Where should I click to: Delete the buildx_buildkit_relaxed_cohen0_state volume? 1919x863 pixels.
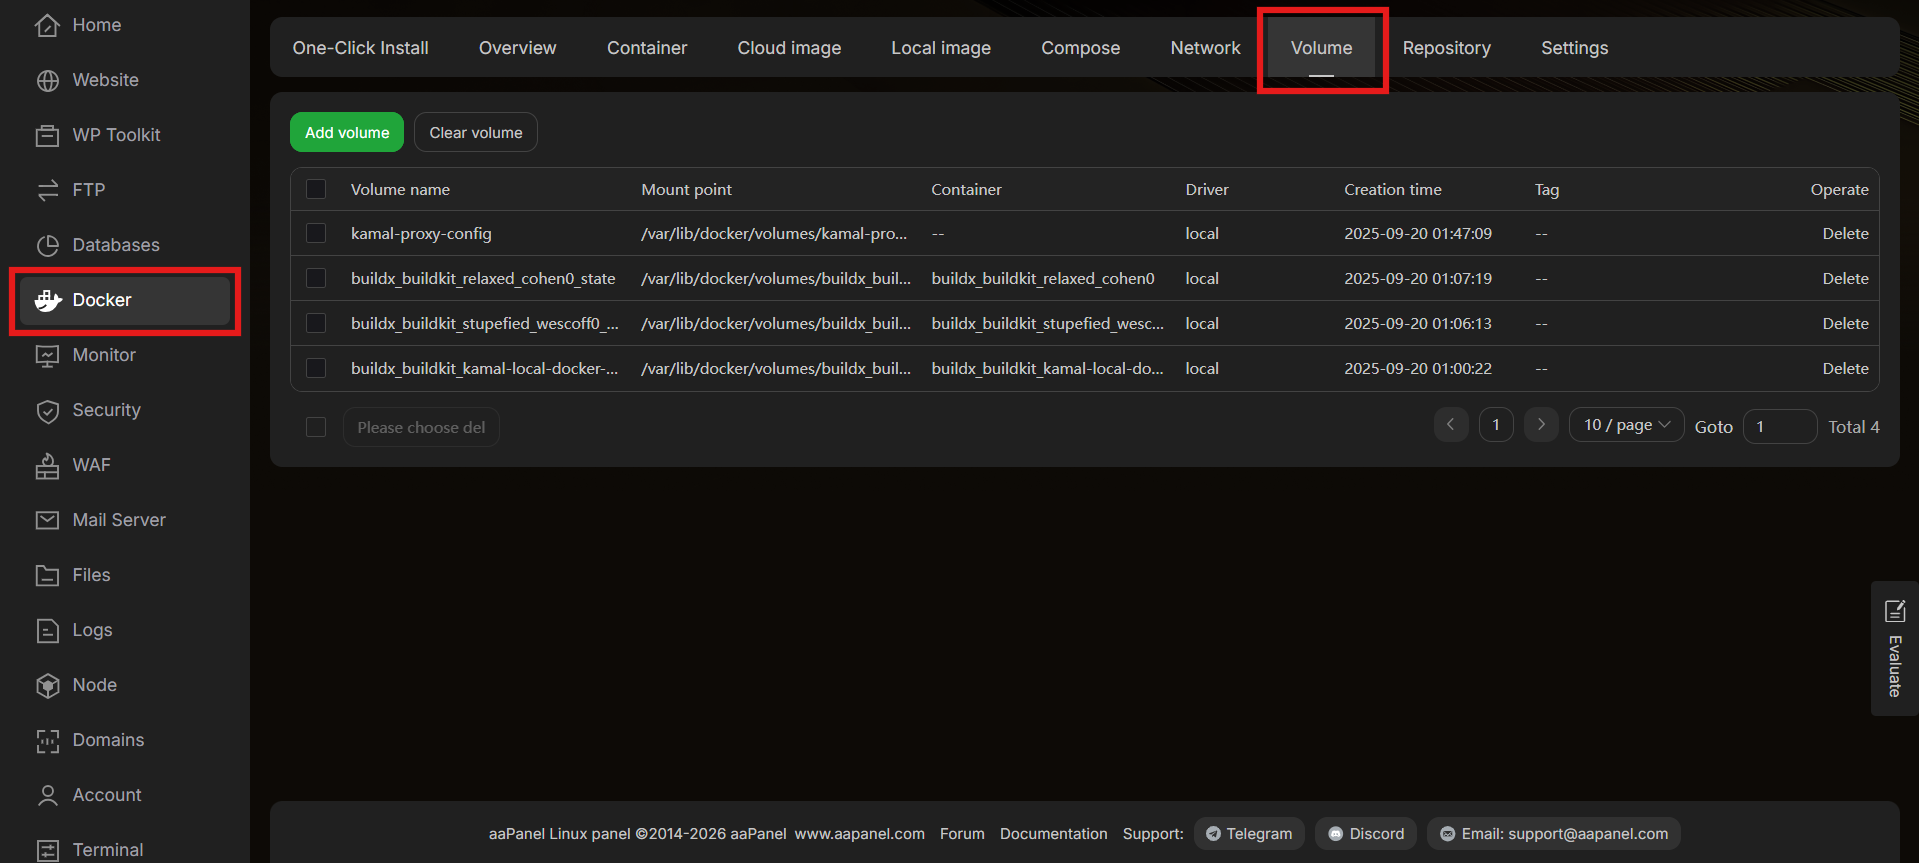click(x=1845, y=278)
